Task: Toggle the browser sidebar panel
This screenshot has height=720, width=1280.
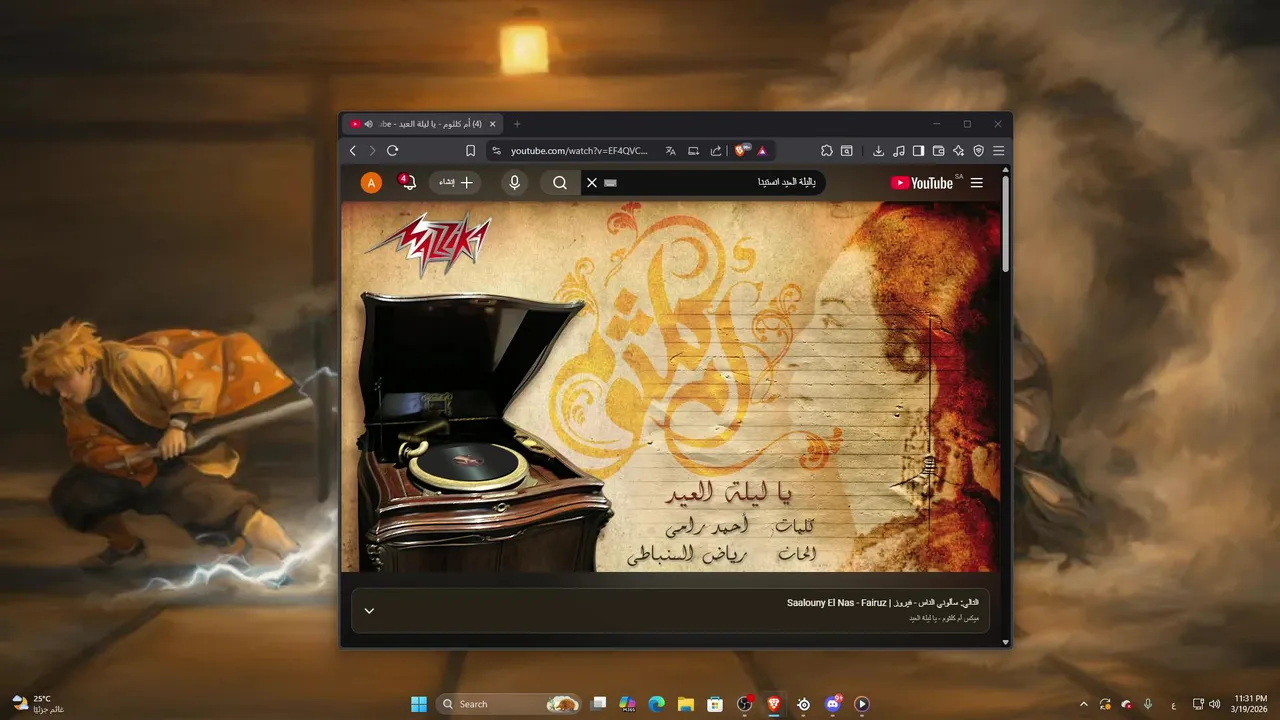Action: [x=918, y=151]
